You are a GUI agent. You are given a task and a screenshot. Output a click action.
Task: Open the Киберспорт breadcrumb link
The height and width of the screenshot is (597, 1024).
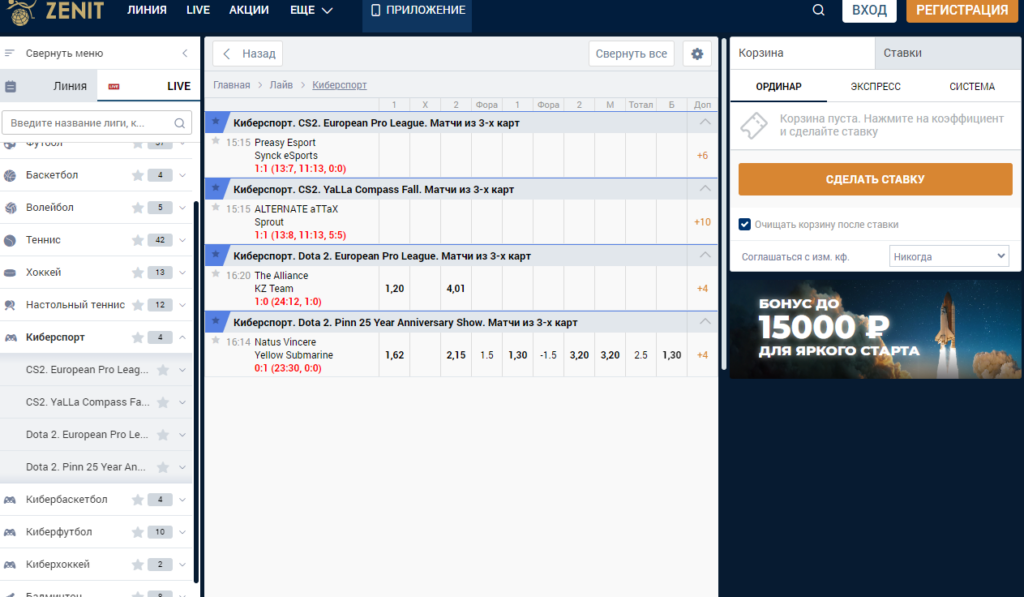(340, 85)
